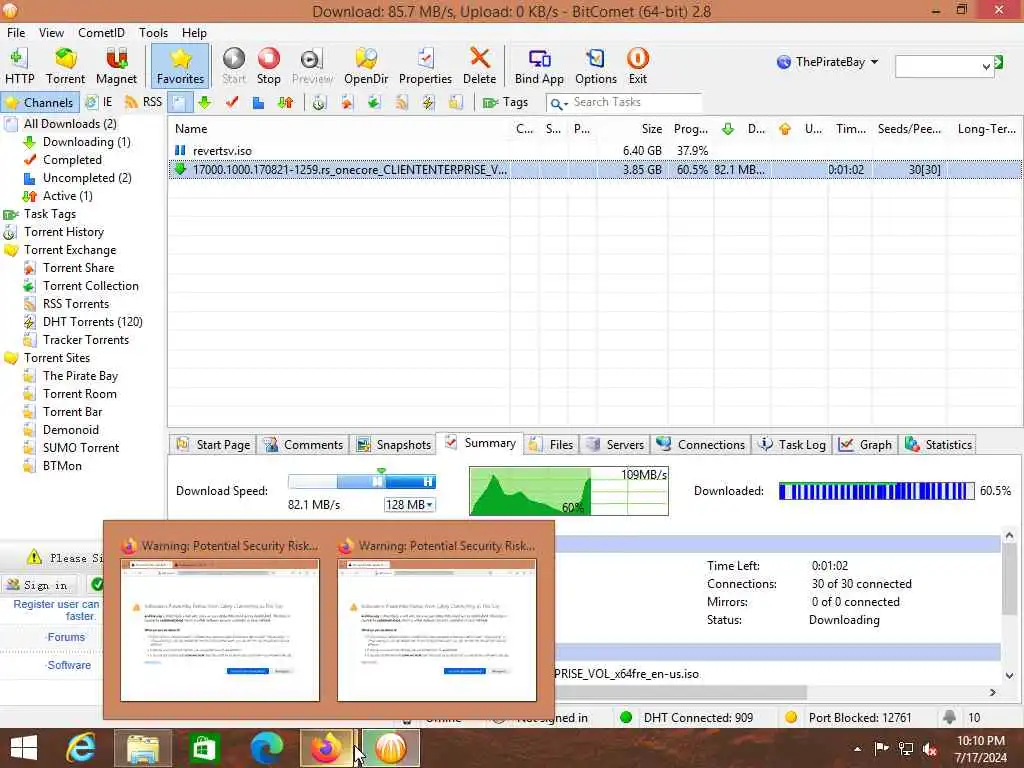Delete the selected task

(x=479, y=66)
